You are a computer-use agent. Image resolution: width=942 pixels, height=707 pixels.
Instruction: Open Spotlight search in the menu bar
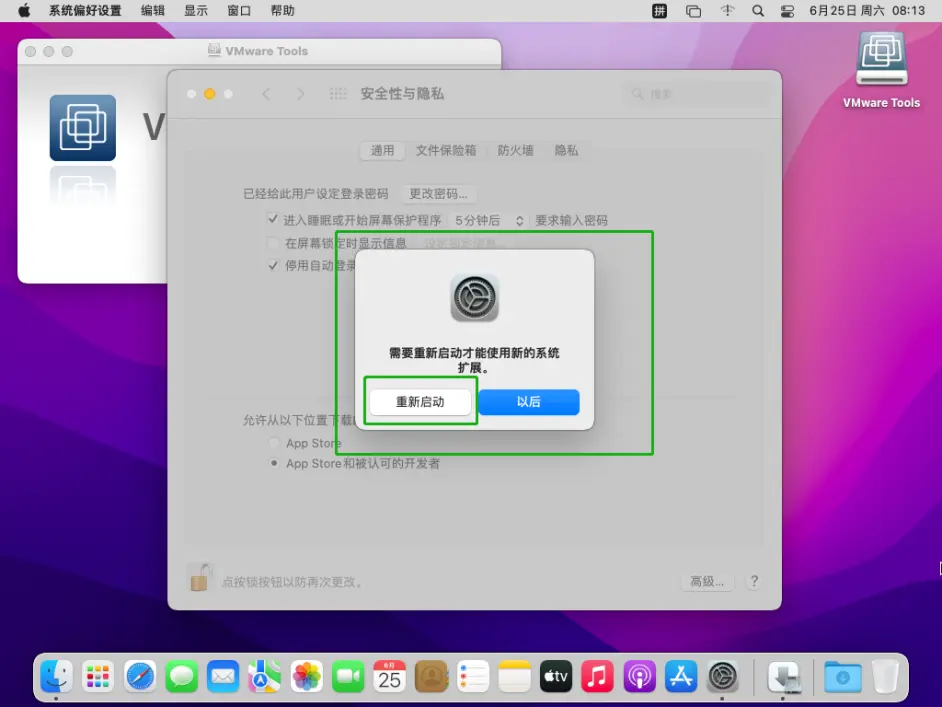(758, 11)
